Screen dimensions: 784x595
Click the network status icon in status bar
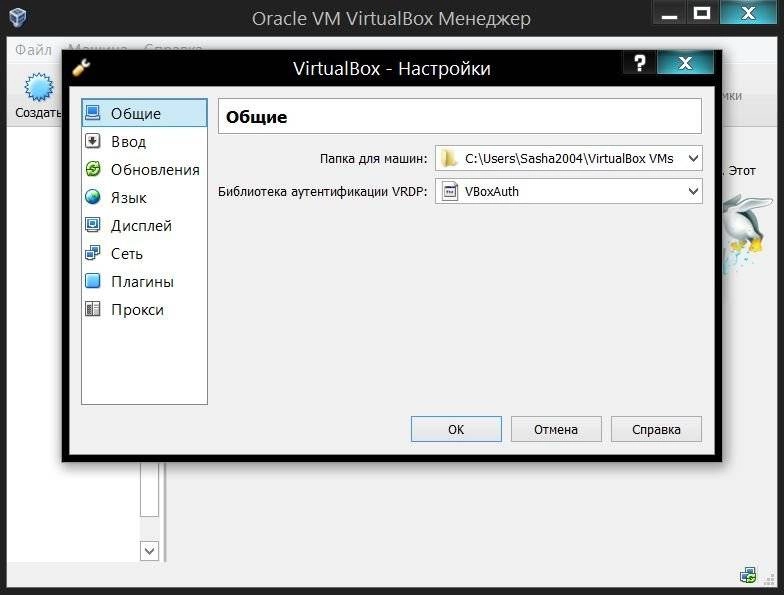tap(748, 576)
